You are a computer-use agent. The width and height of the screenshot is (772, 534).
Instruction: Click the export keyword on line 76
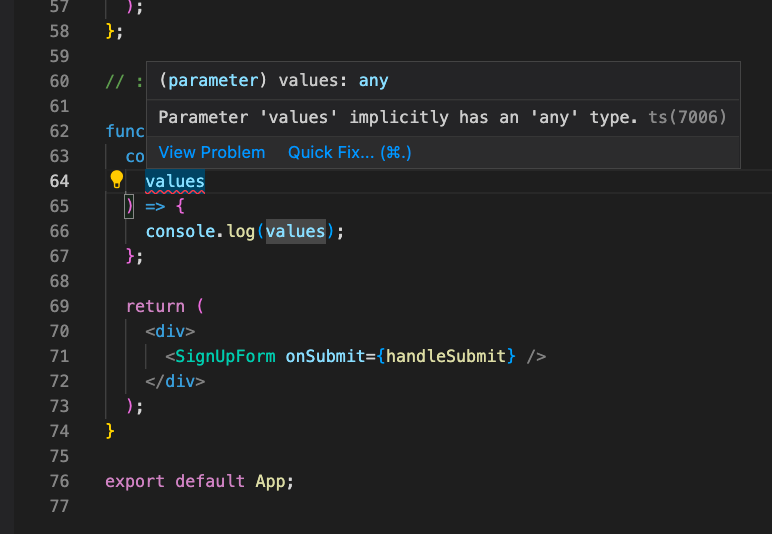(x=135, y=481)
